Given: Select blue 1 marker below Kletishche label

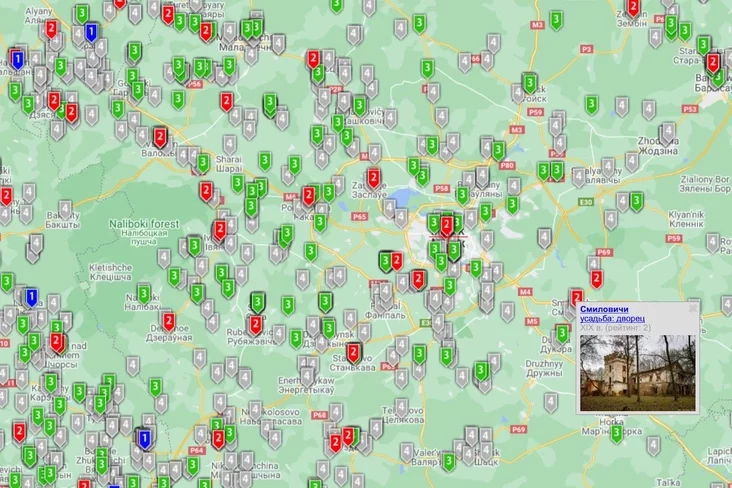Looking at the screenshot, I should pos(31,296).
